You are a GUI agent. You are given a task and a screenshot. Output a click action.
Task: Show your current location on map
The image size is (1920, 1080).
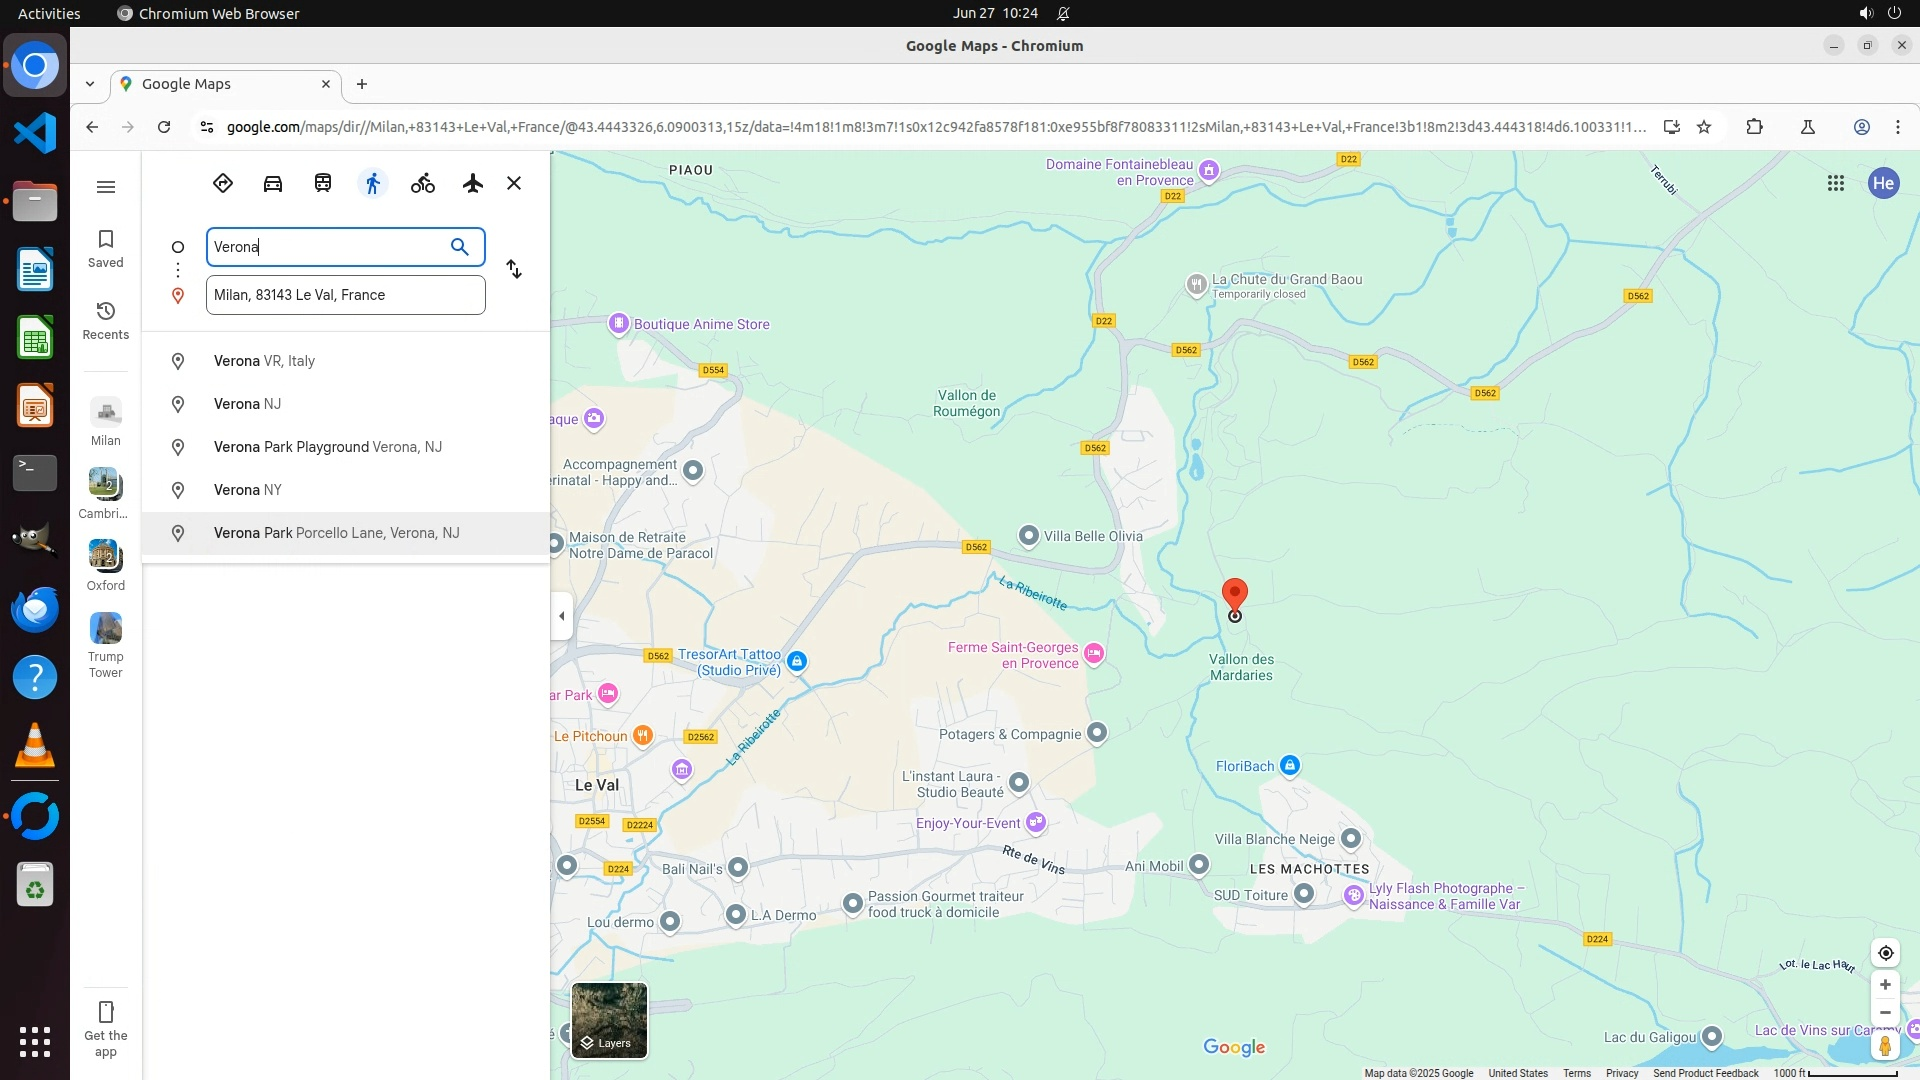click(x=1885, y=953)
